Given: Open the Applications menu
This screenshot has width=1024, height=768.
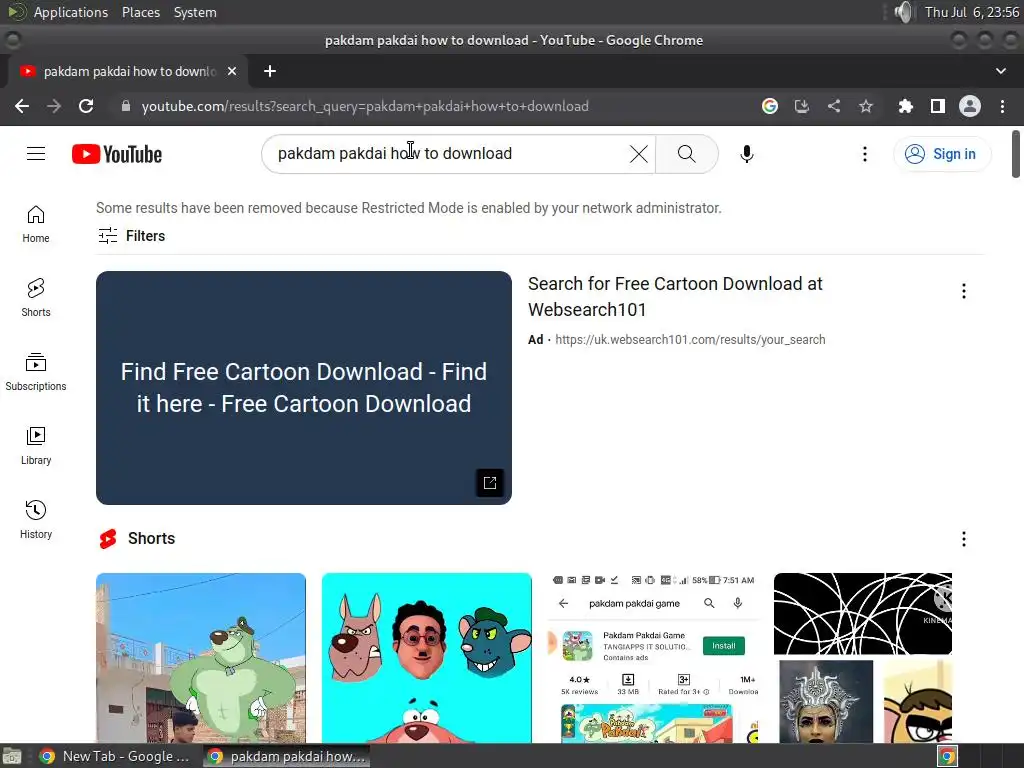Looking at the screenshot, I should tap(71, 12).
